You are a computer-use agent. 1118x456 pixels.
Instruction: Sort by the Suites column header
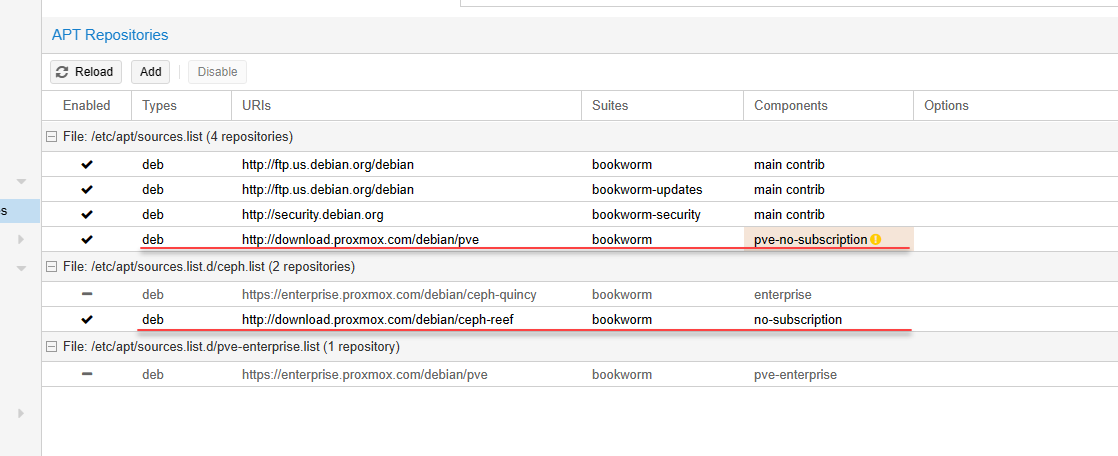click(x=610, y=106)
